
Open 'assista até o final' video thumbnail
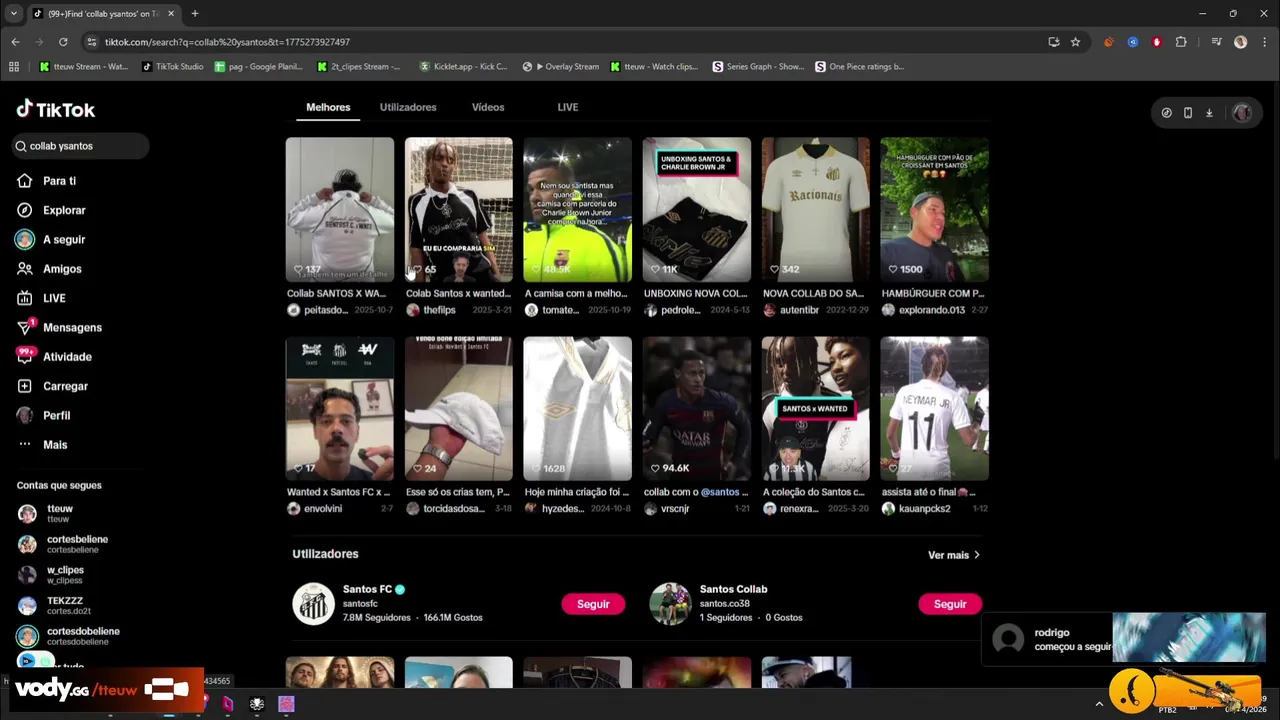(935, 409)
